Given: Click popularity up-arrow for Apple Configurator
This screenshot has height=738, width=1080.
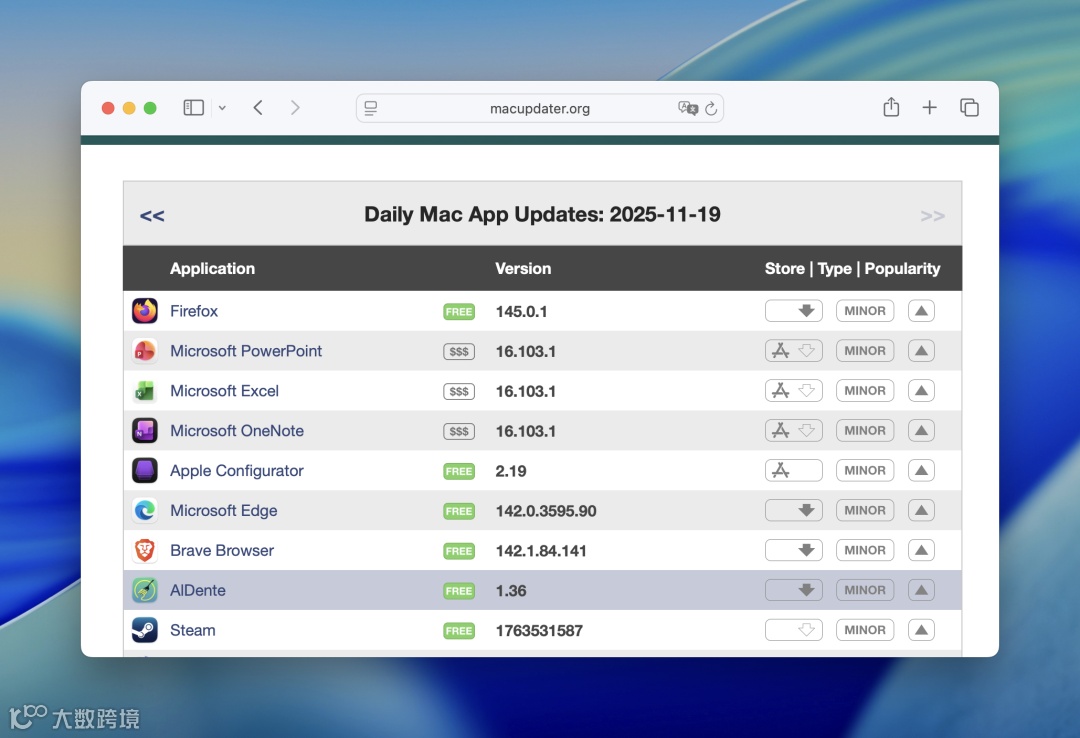Looking at the screenshot, I should (x=921, y=471).
